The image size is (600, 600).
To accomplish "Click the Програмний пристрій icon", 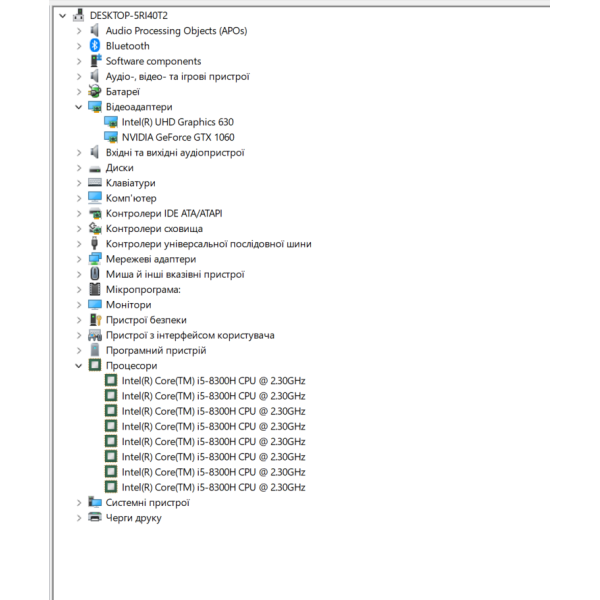I will (x=95, y=350).
